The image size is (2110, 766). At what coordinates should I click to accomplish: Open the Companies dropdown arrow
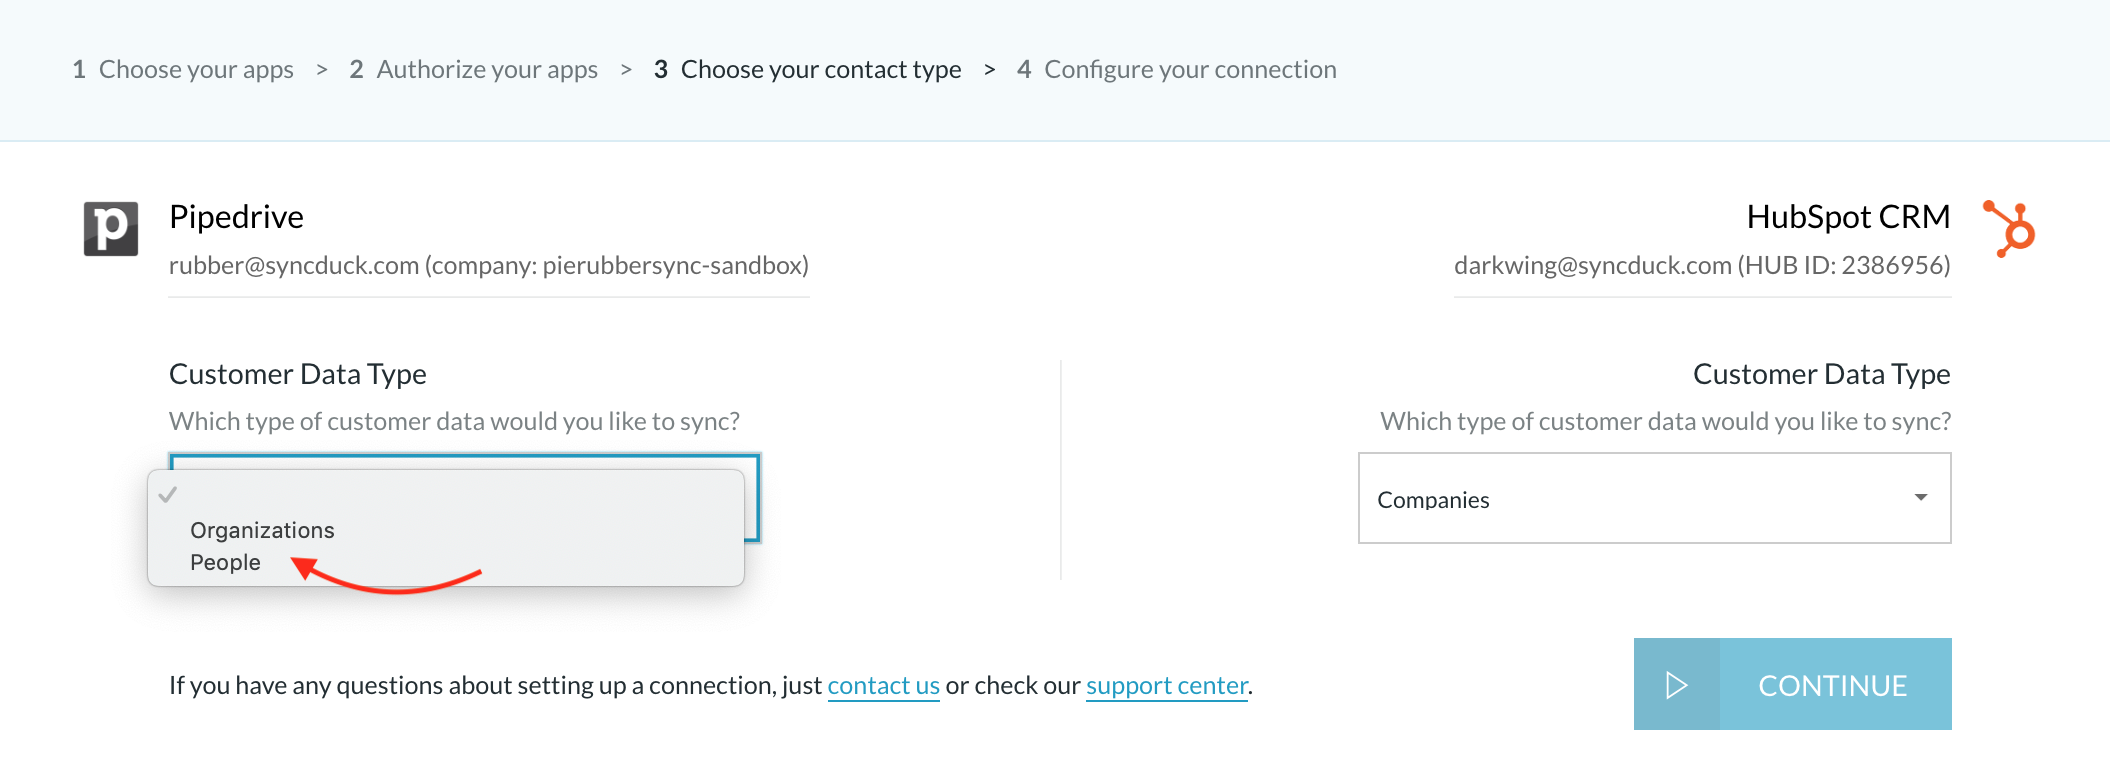point(1920,498)
